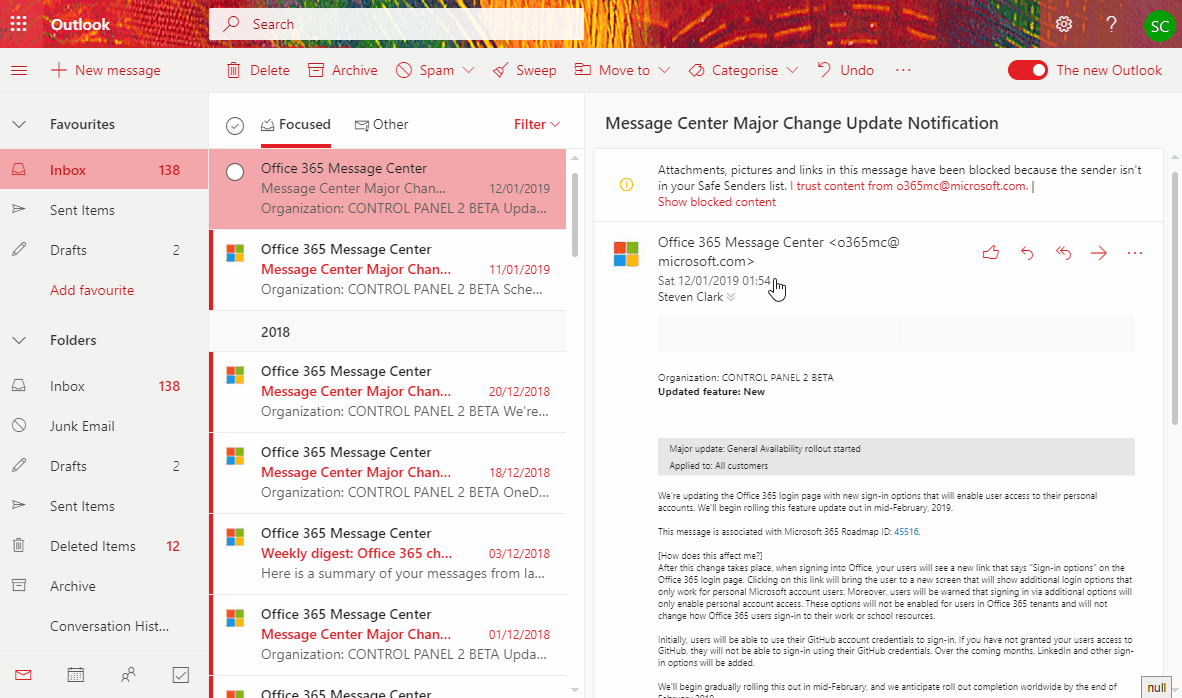The image size is (1182, 698).
Task: Open the Filter dropdown
Action: pyautogui.click(x=537, y=125)
